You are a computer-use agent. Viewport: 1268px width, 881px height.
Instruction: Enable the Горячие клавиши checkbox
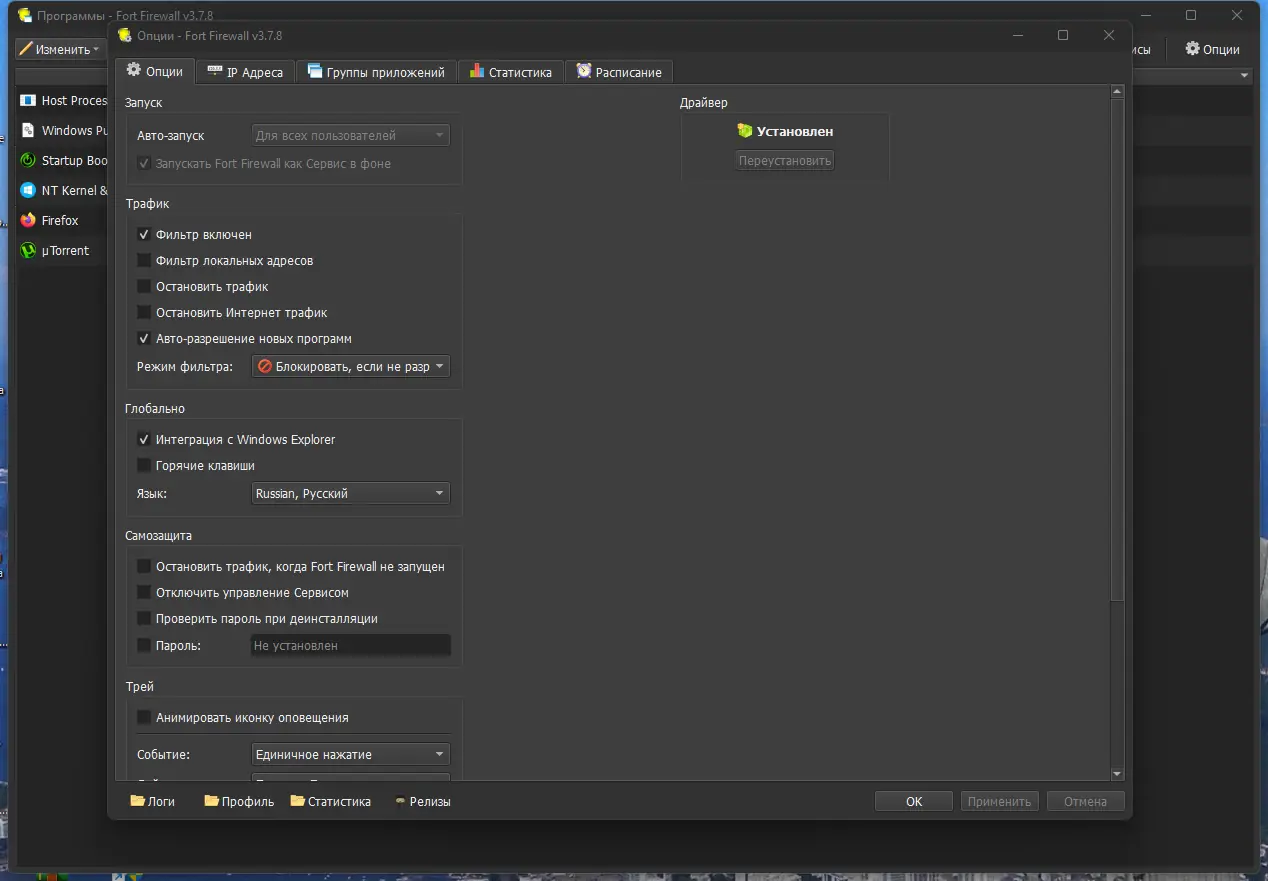(144, 465)
